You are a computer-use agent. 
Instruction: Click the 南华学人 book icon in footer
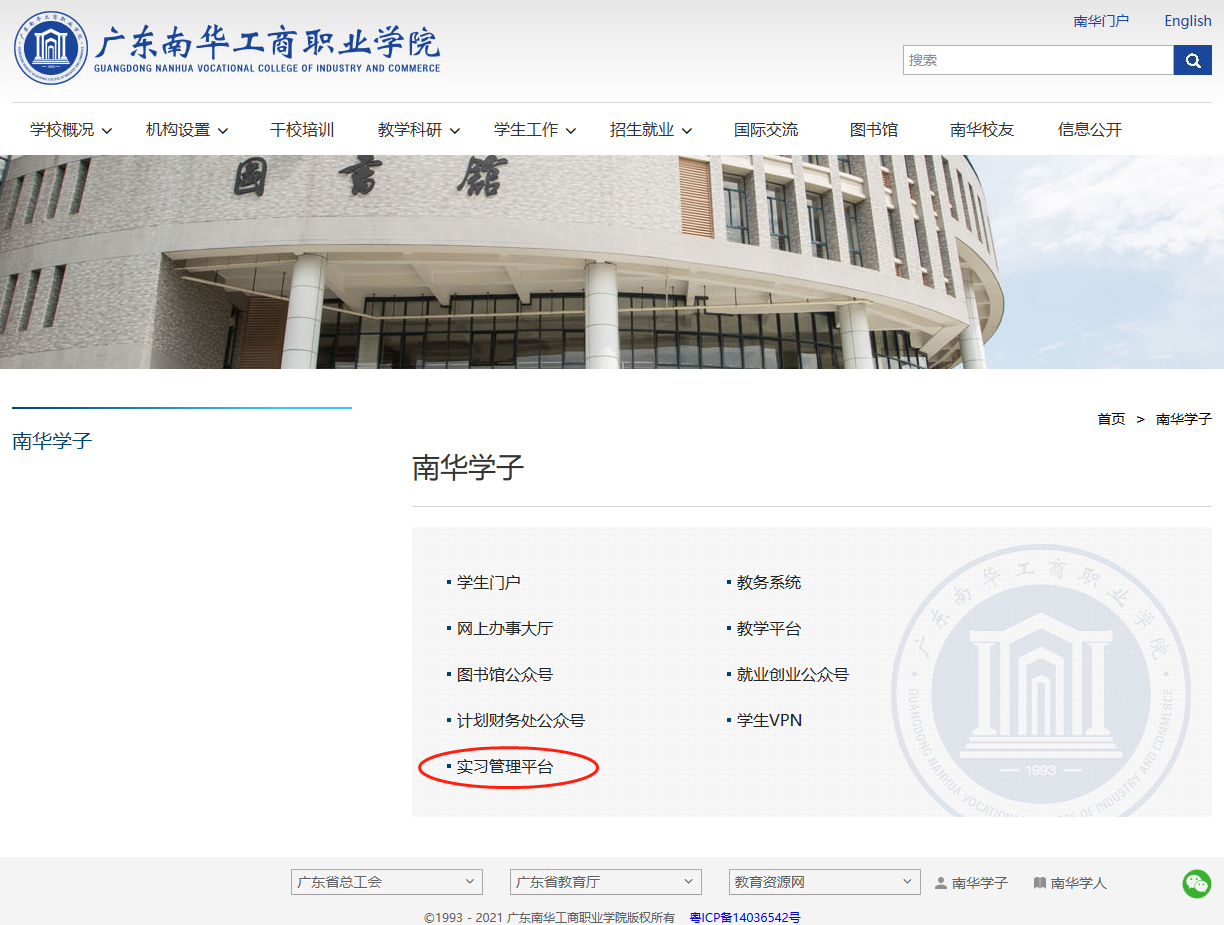[1039, 883]
